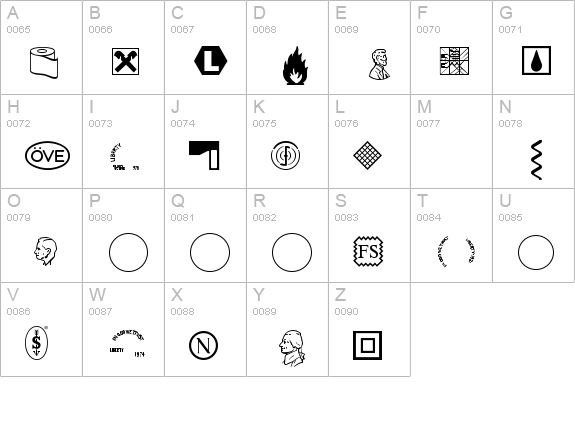Select the patterned square glyph under F
The height and width of the screenshot is (421, 575).
(454, 61)
